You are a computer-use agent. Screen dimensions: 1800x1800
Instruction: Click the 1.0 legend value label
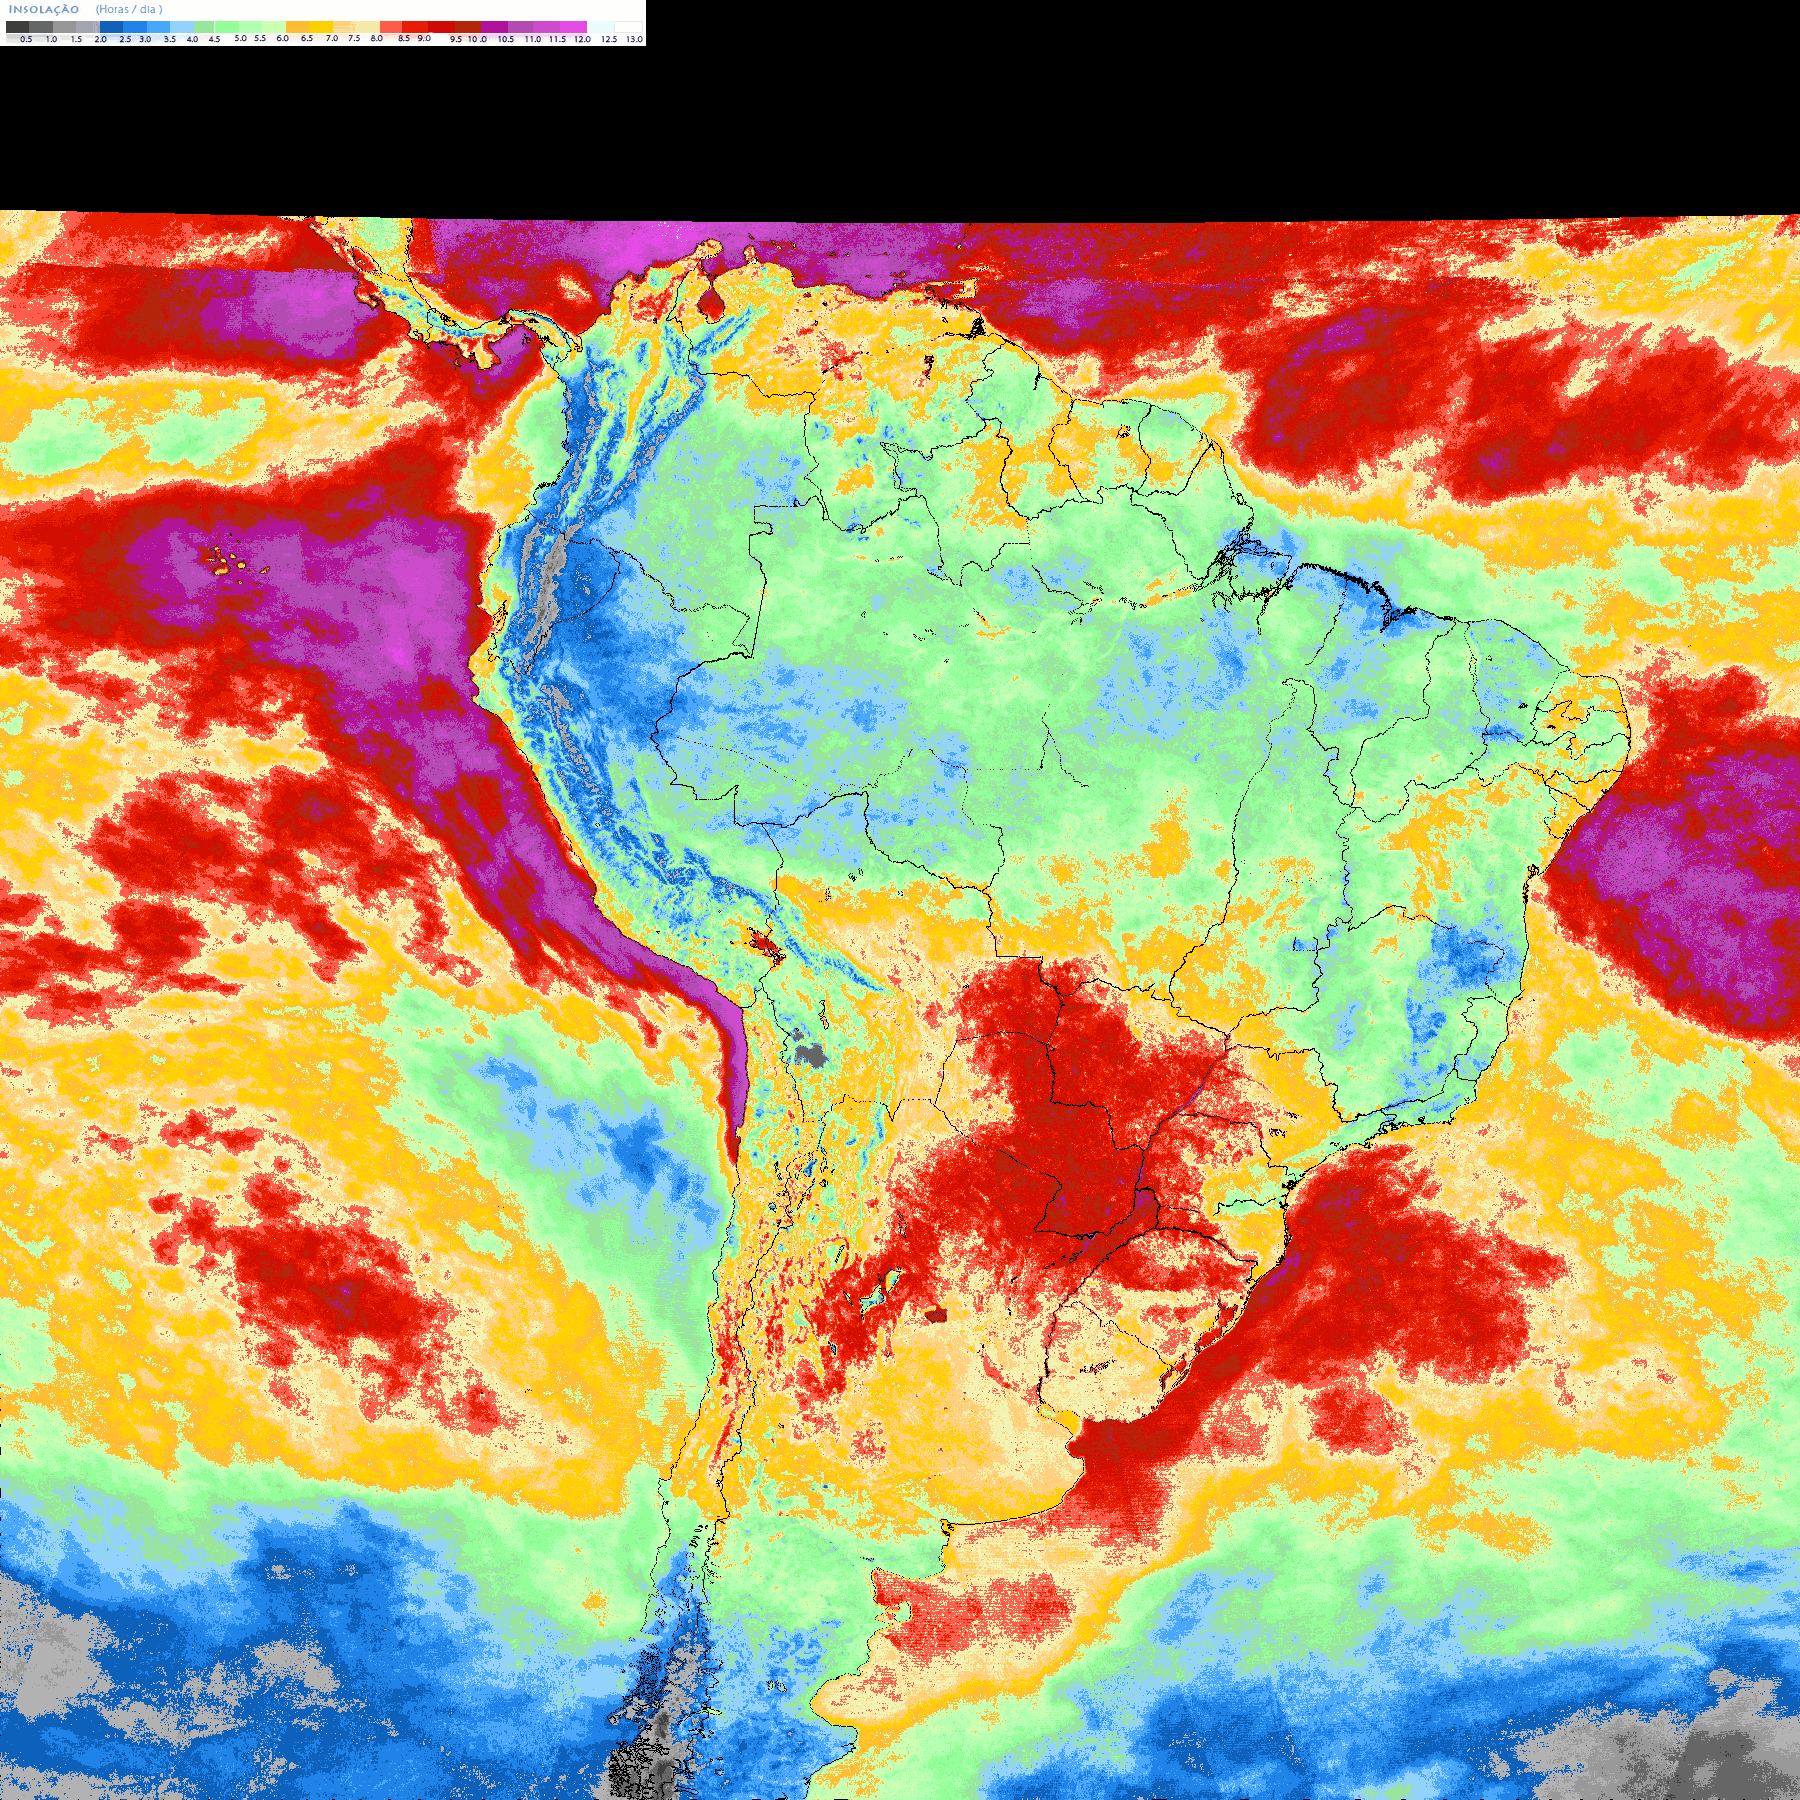[51, 39]
